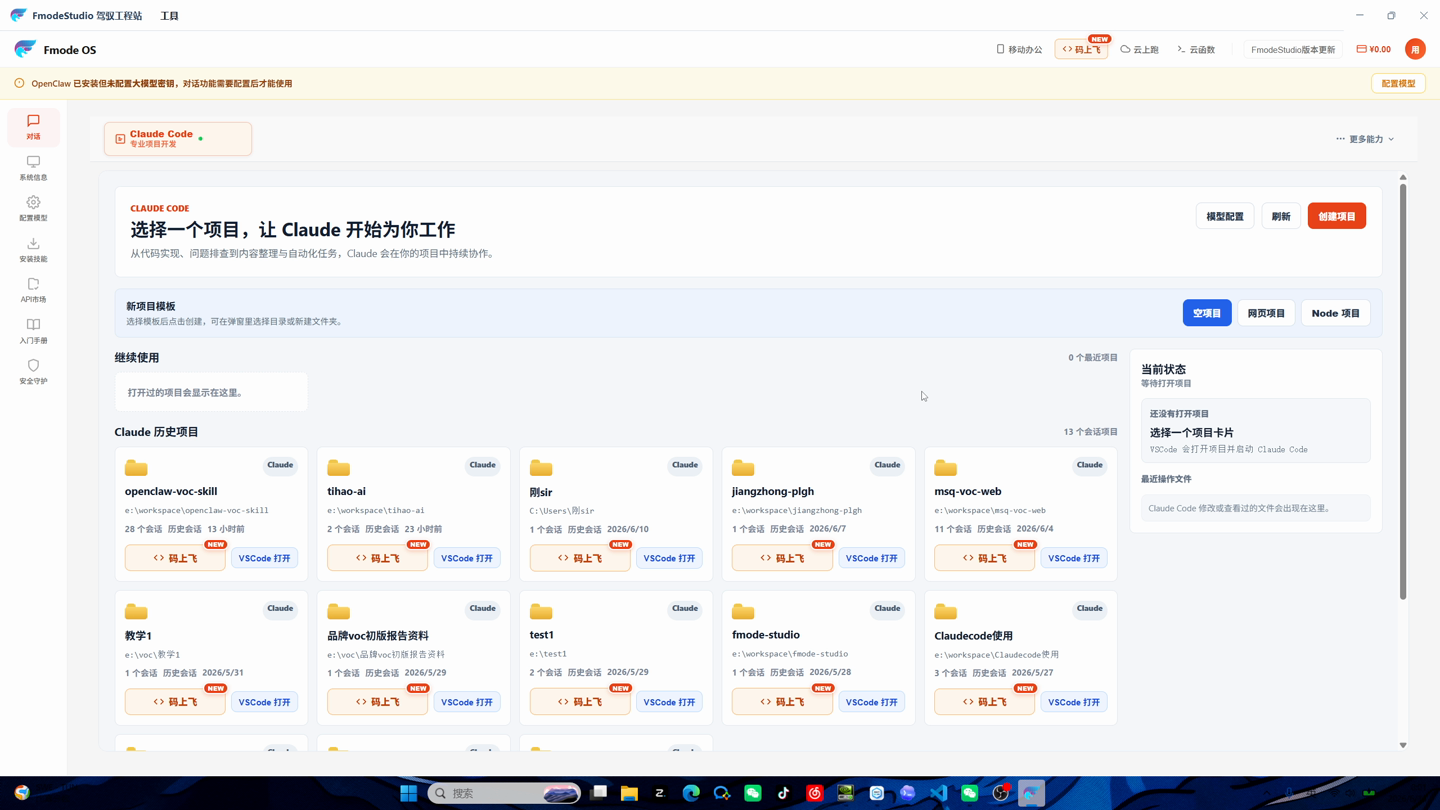Click the 配置模型 banner button
The width and height of the screenshot is (1440, 810).
1398,83
